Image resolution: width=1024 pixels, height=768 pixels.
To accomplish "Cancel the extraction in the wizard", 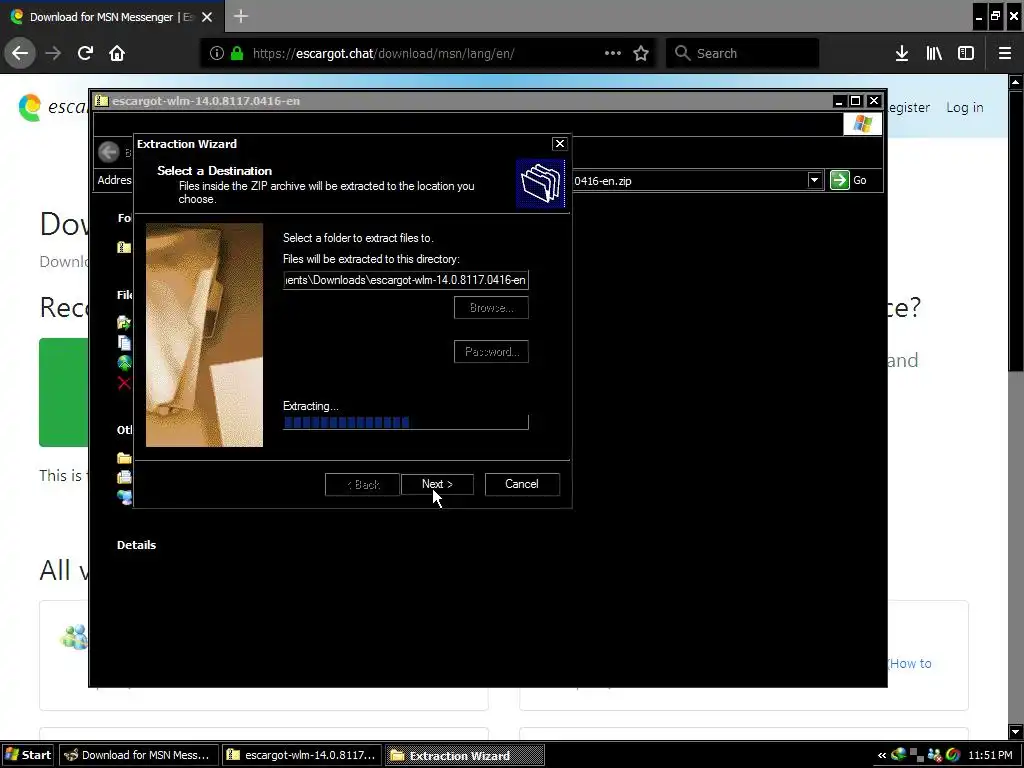I will click(x=522, y=484).
